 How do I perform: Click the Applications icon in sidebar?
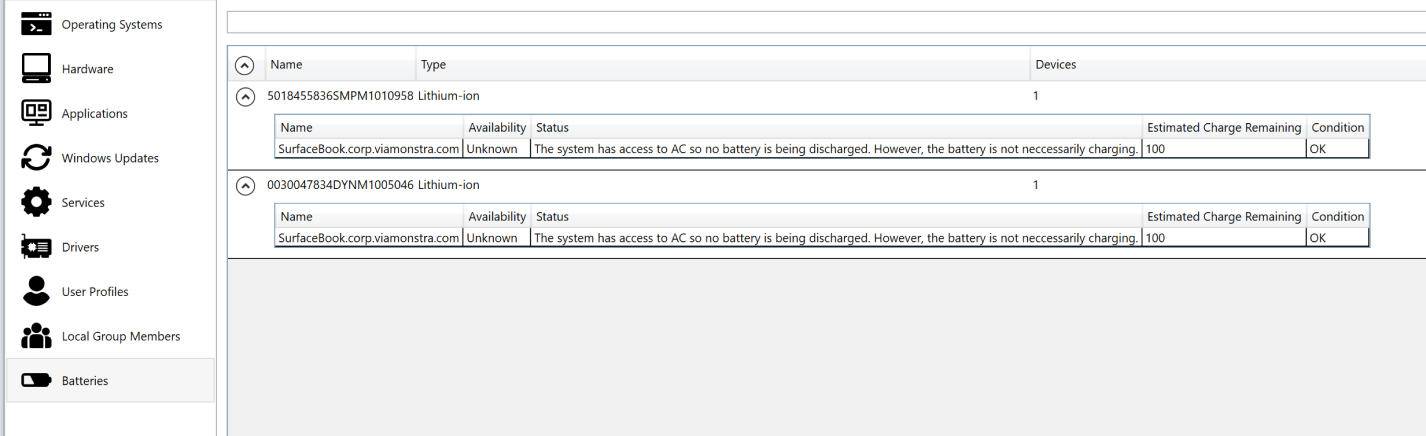point(36,113)
